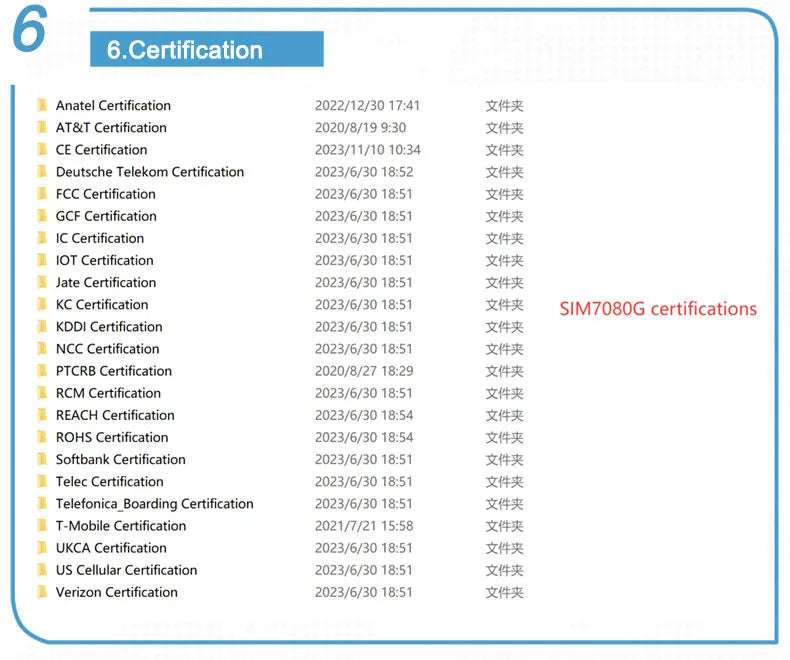Click the folder icon beside Telec Certification
Image resolution: width=790 pixels, height=660 pixels.
click(x=42, y=482)
